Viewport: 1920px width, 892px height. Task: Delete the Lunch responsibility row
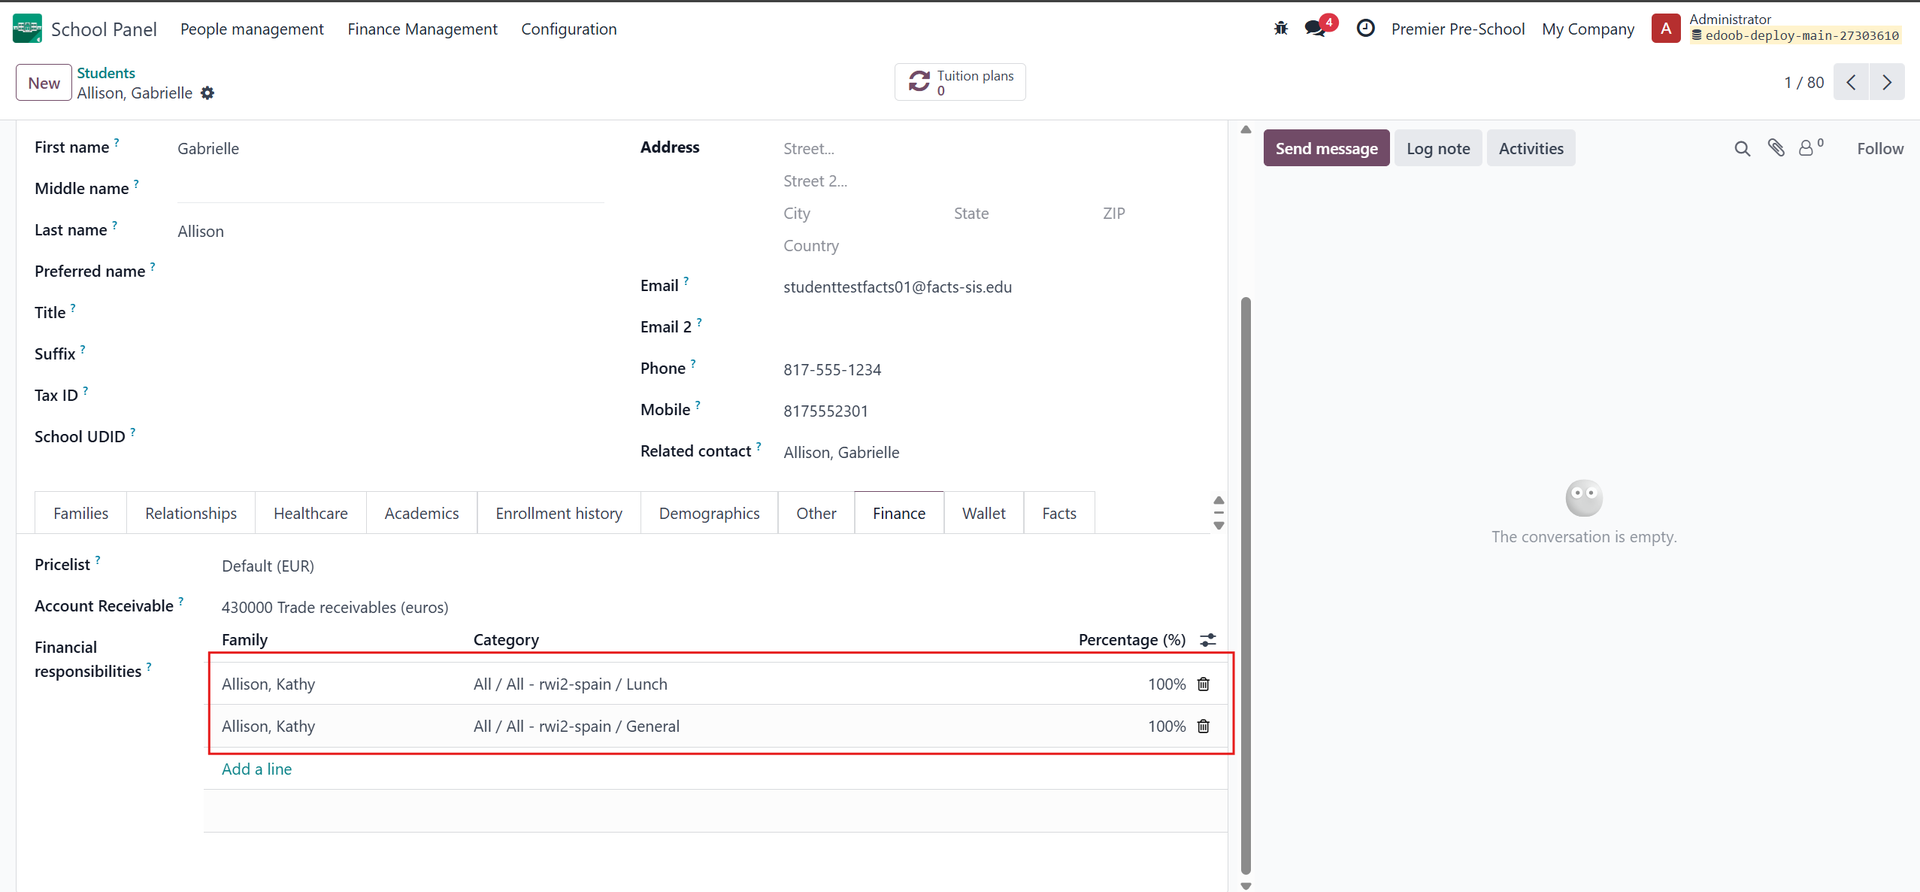point(1204,685)
